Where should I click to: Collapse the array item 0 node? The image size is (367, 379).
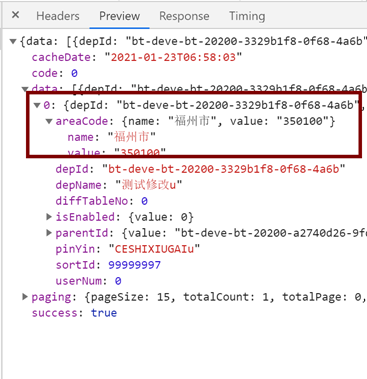[x=37, y=105]
